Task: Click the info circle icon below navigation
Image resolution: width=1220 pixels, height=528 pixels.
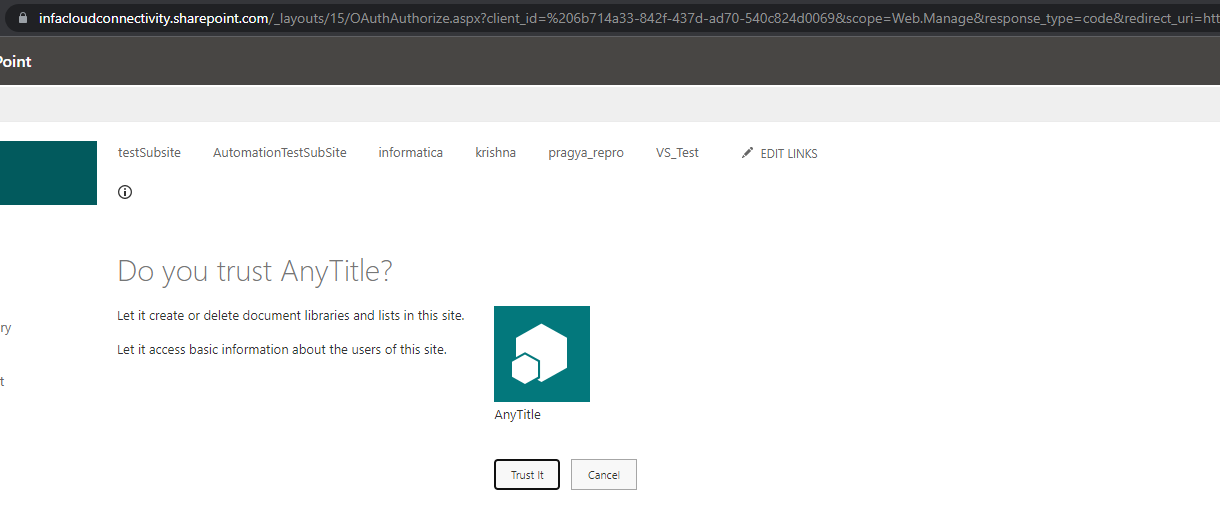Action: 125,192
